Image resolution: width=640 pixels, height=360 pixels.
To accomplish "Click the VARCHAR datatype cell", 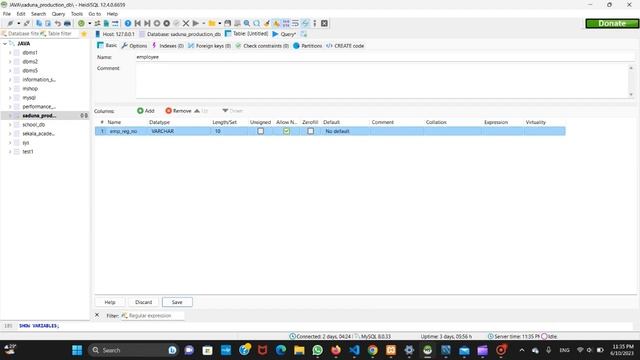I will click(180, 131).
